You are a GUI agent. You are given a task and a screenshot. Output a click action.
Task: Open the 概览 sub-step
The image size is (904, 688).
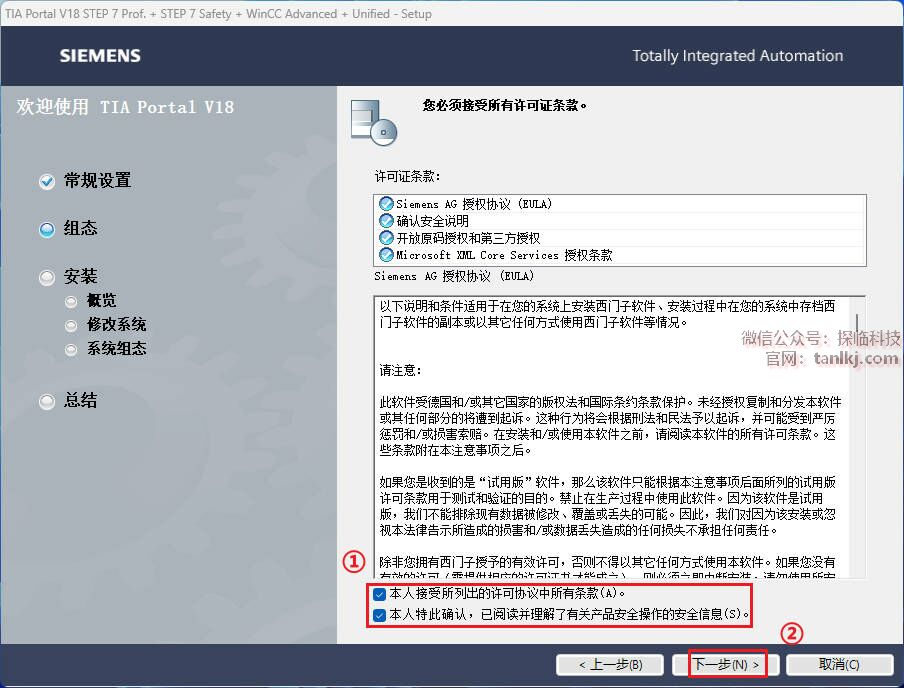[101, 300]
